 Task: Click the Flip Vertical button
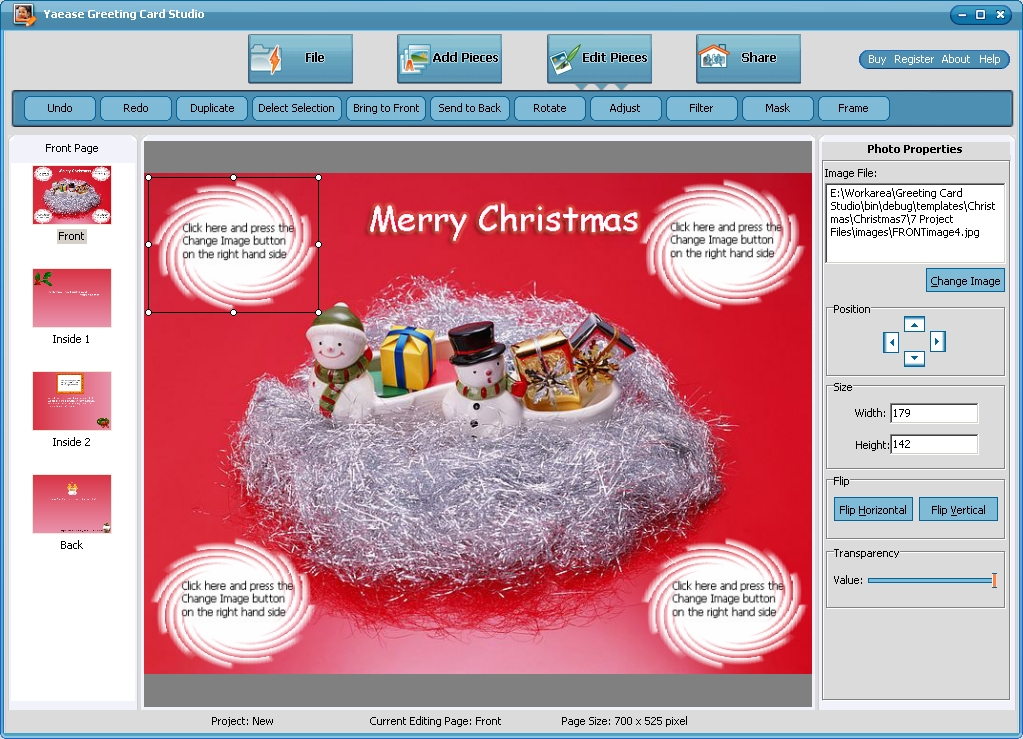pyautogui.click(x=958, y=509)
